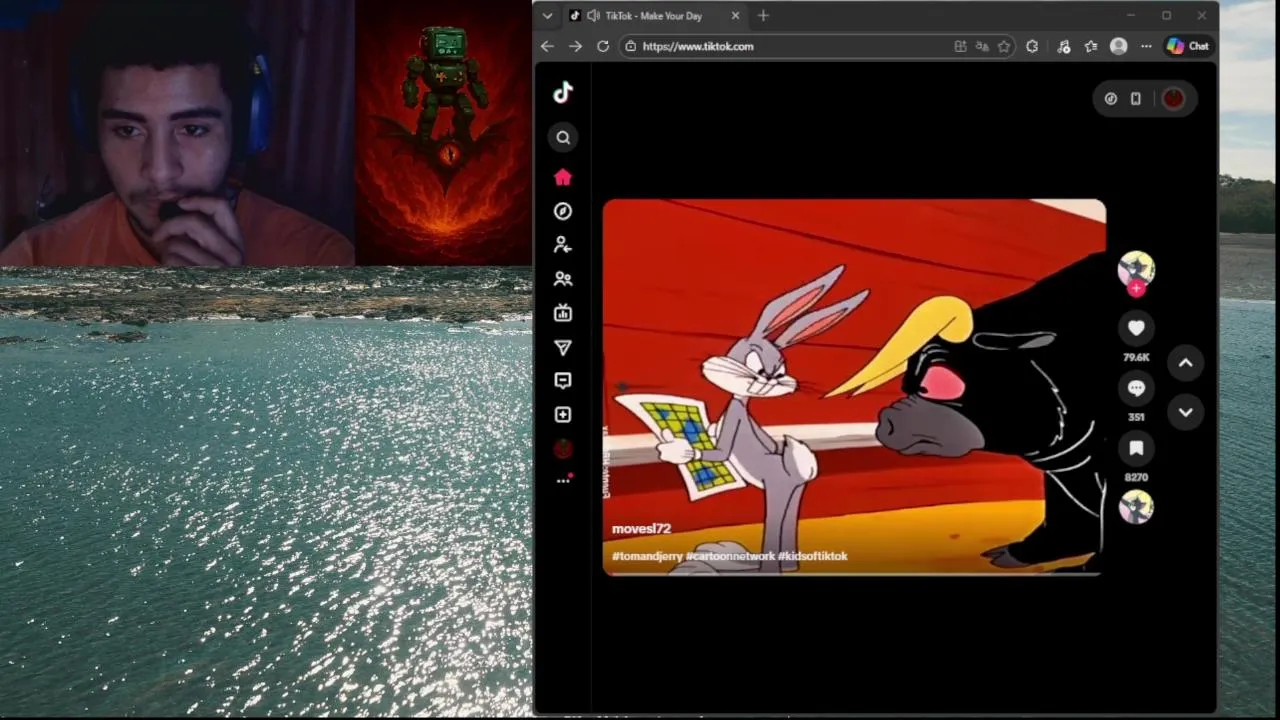Open the favorites list icon
Screen dimensions: 1280x720
coord(1091,46)
